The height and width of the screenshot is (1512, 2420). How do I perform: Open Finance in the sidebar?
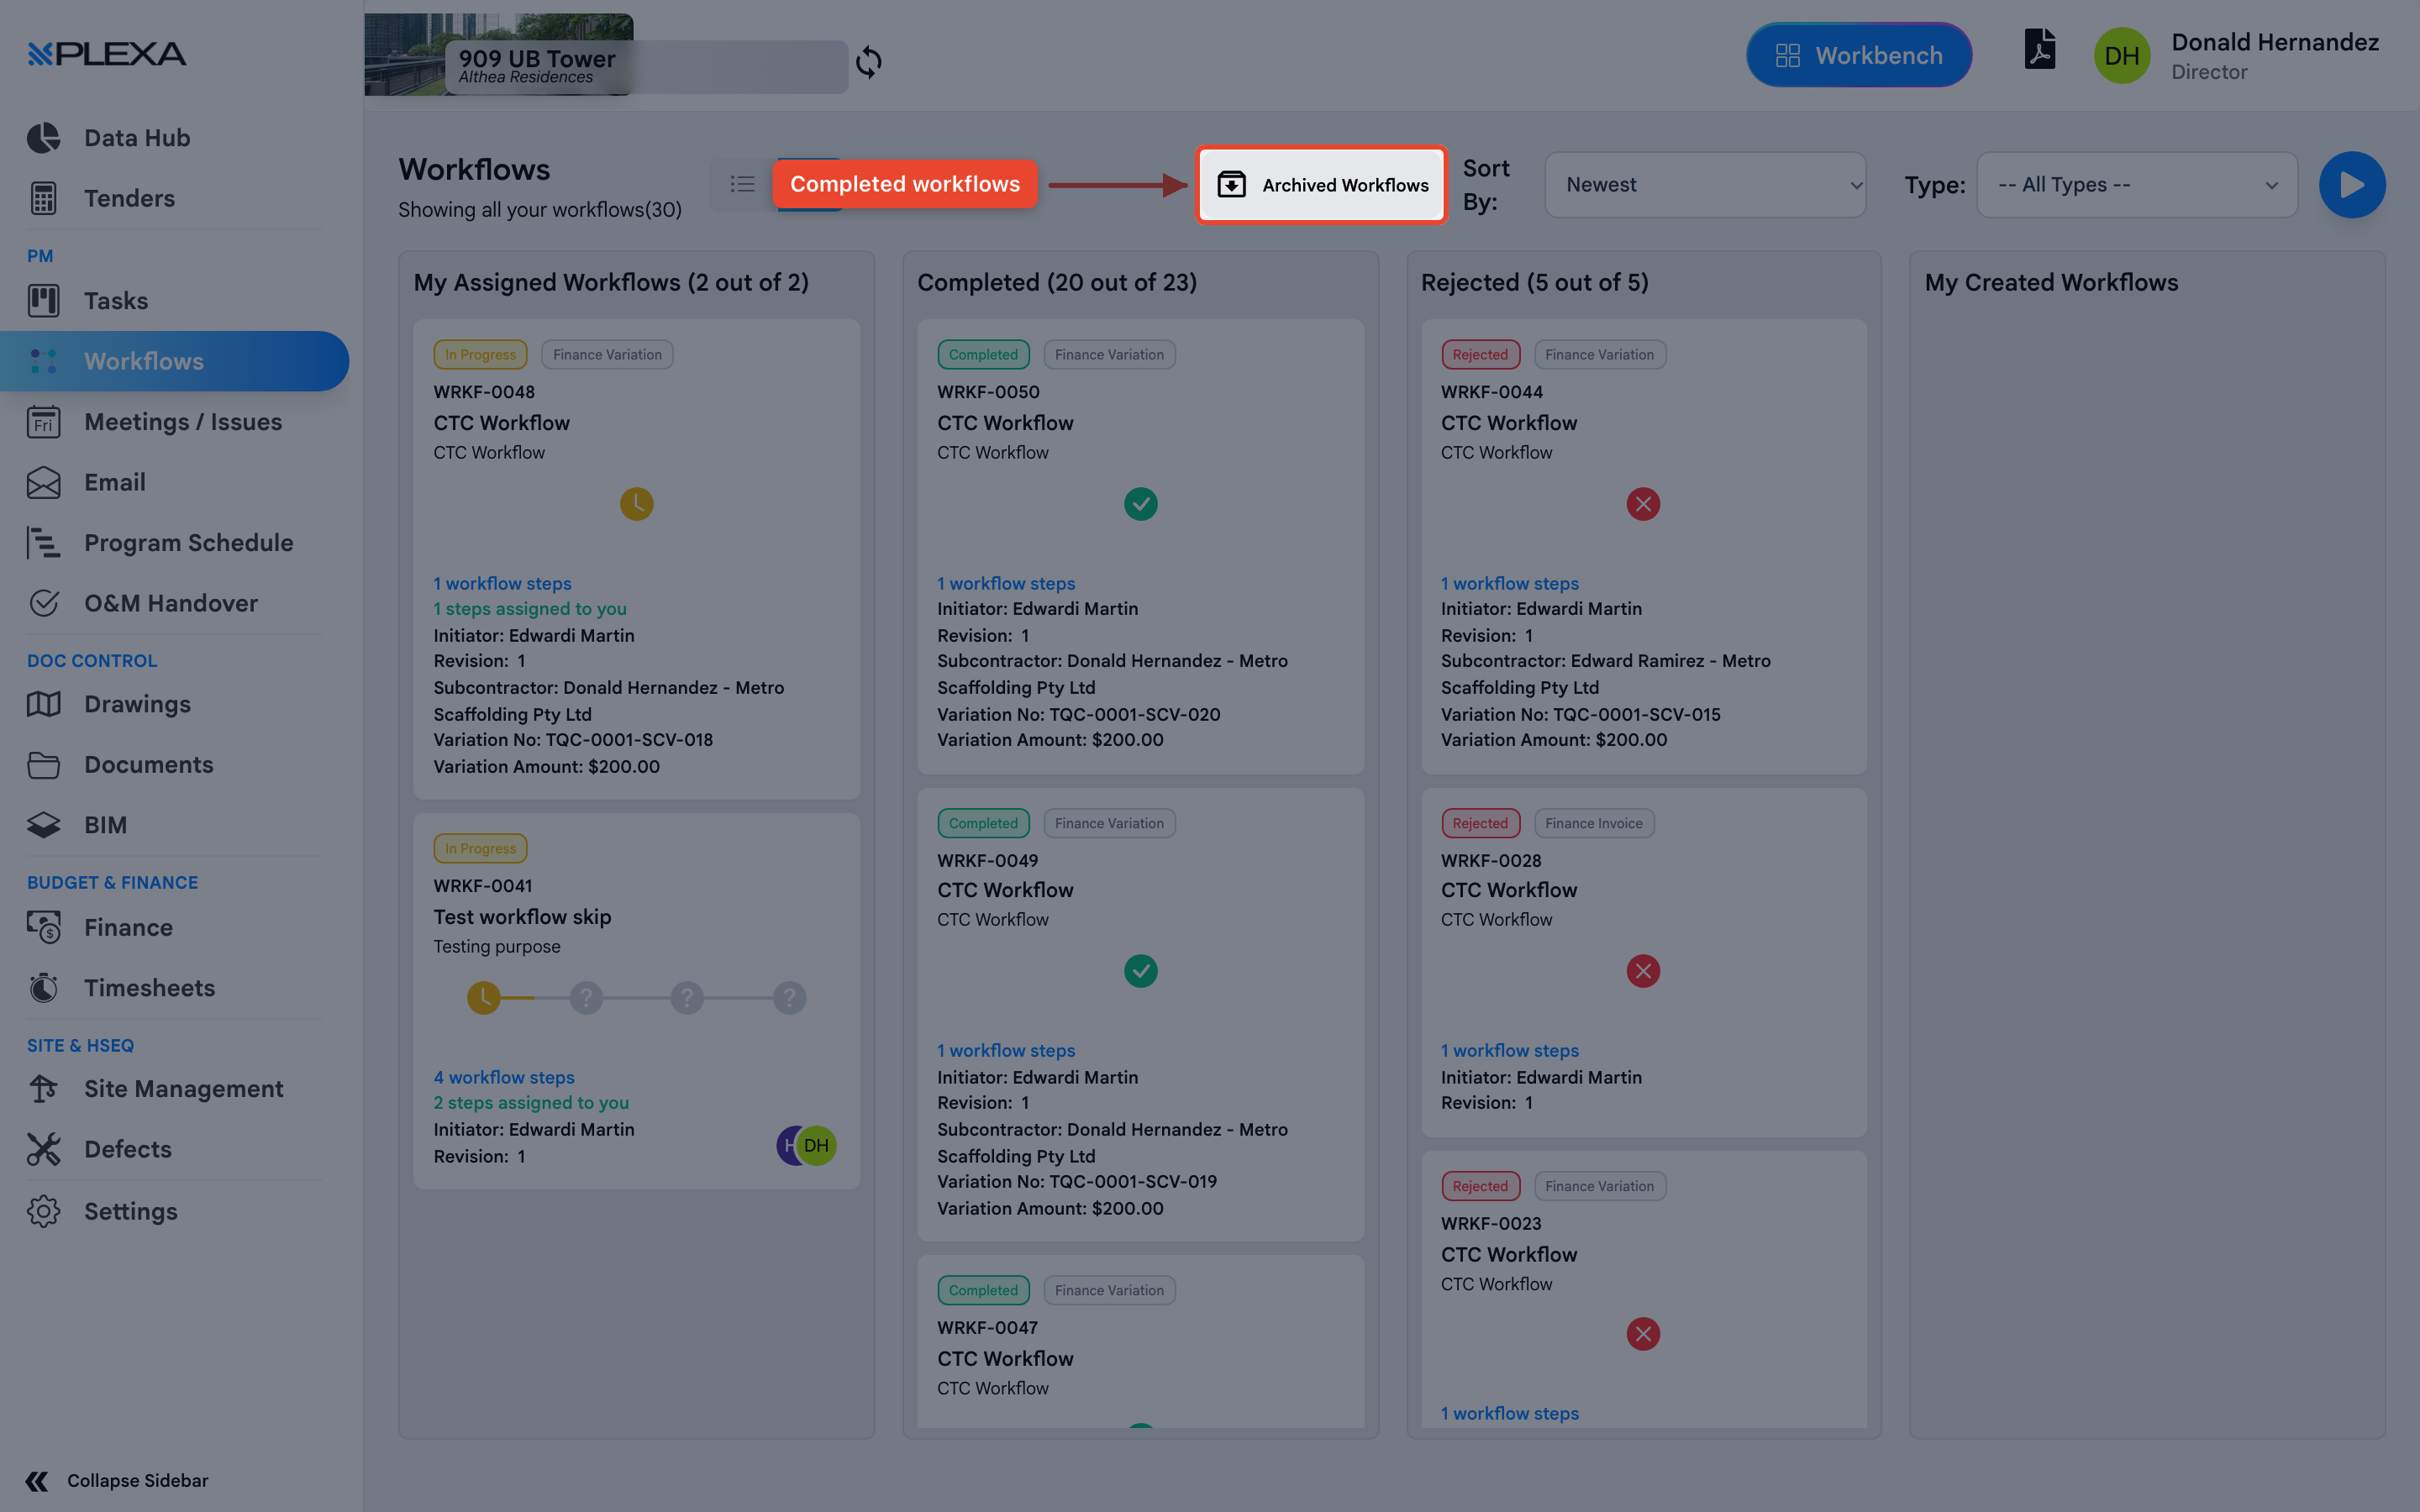128,927
